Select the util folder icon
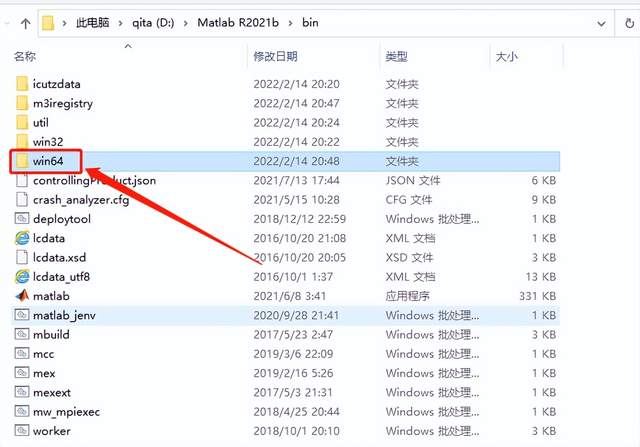 click(x=22, y=122)
